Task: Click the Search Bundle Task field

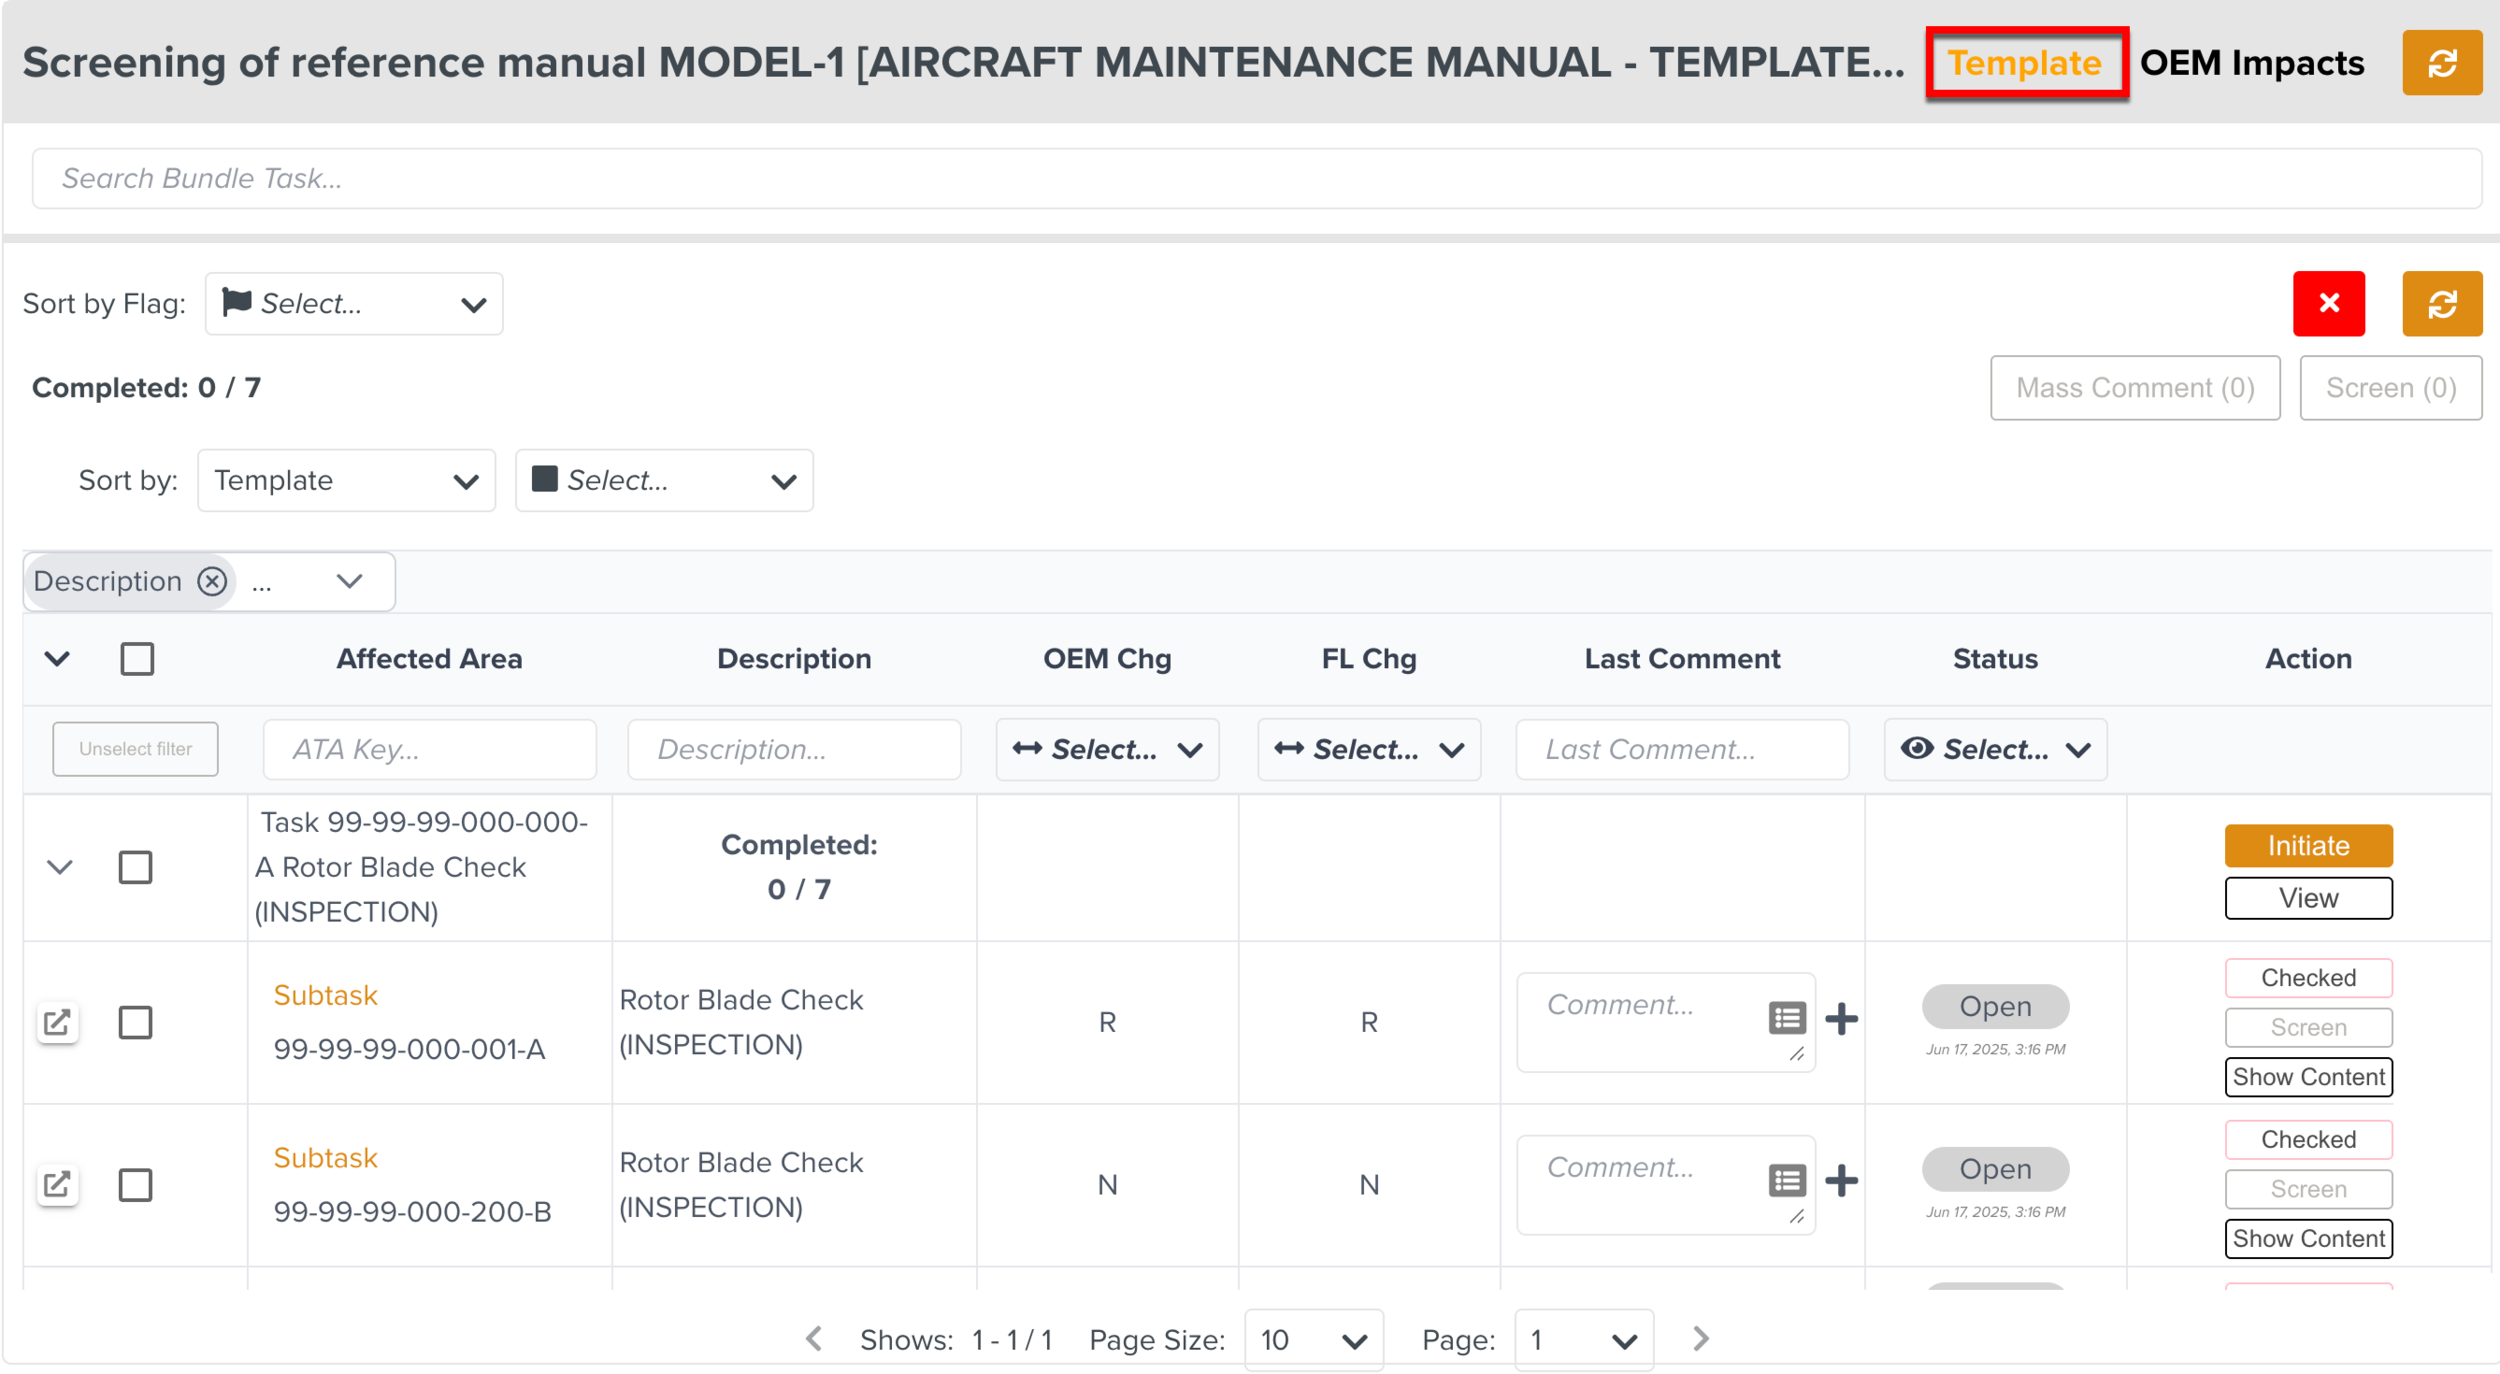Action: (x=1255, y=178)
